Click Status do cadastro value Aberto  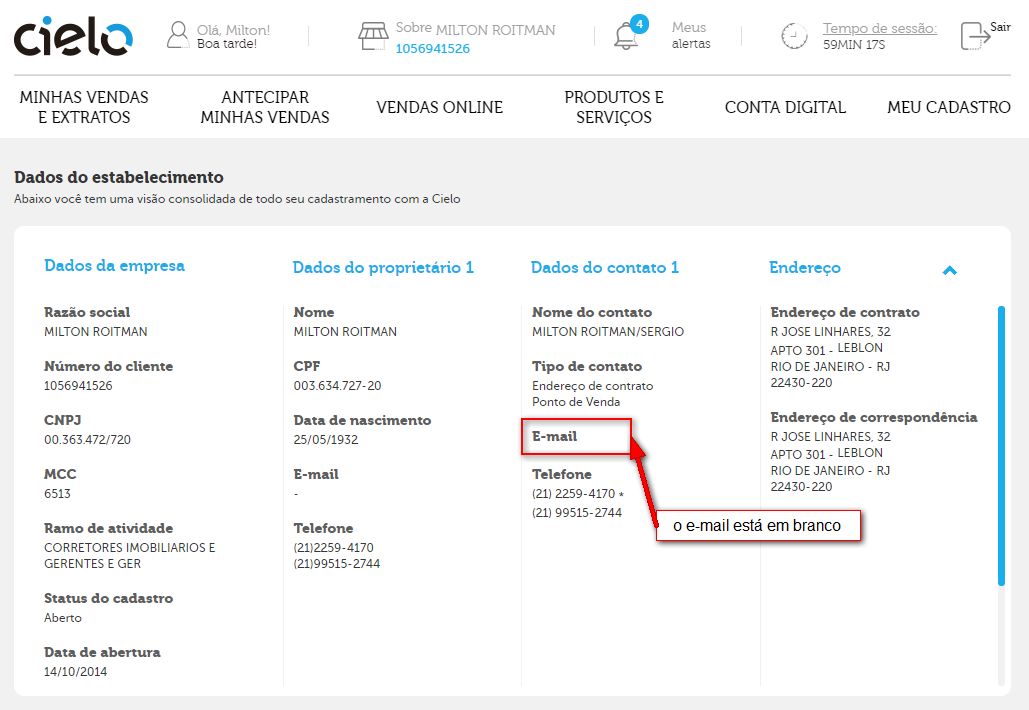pyautogui.click(x=63, y=617)
